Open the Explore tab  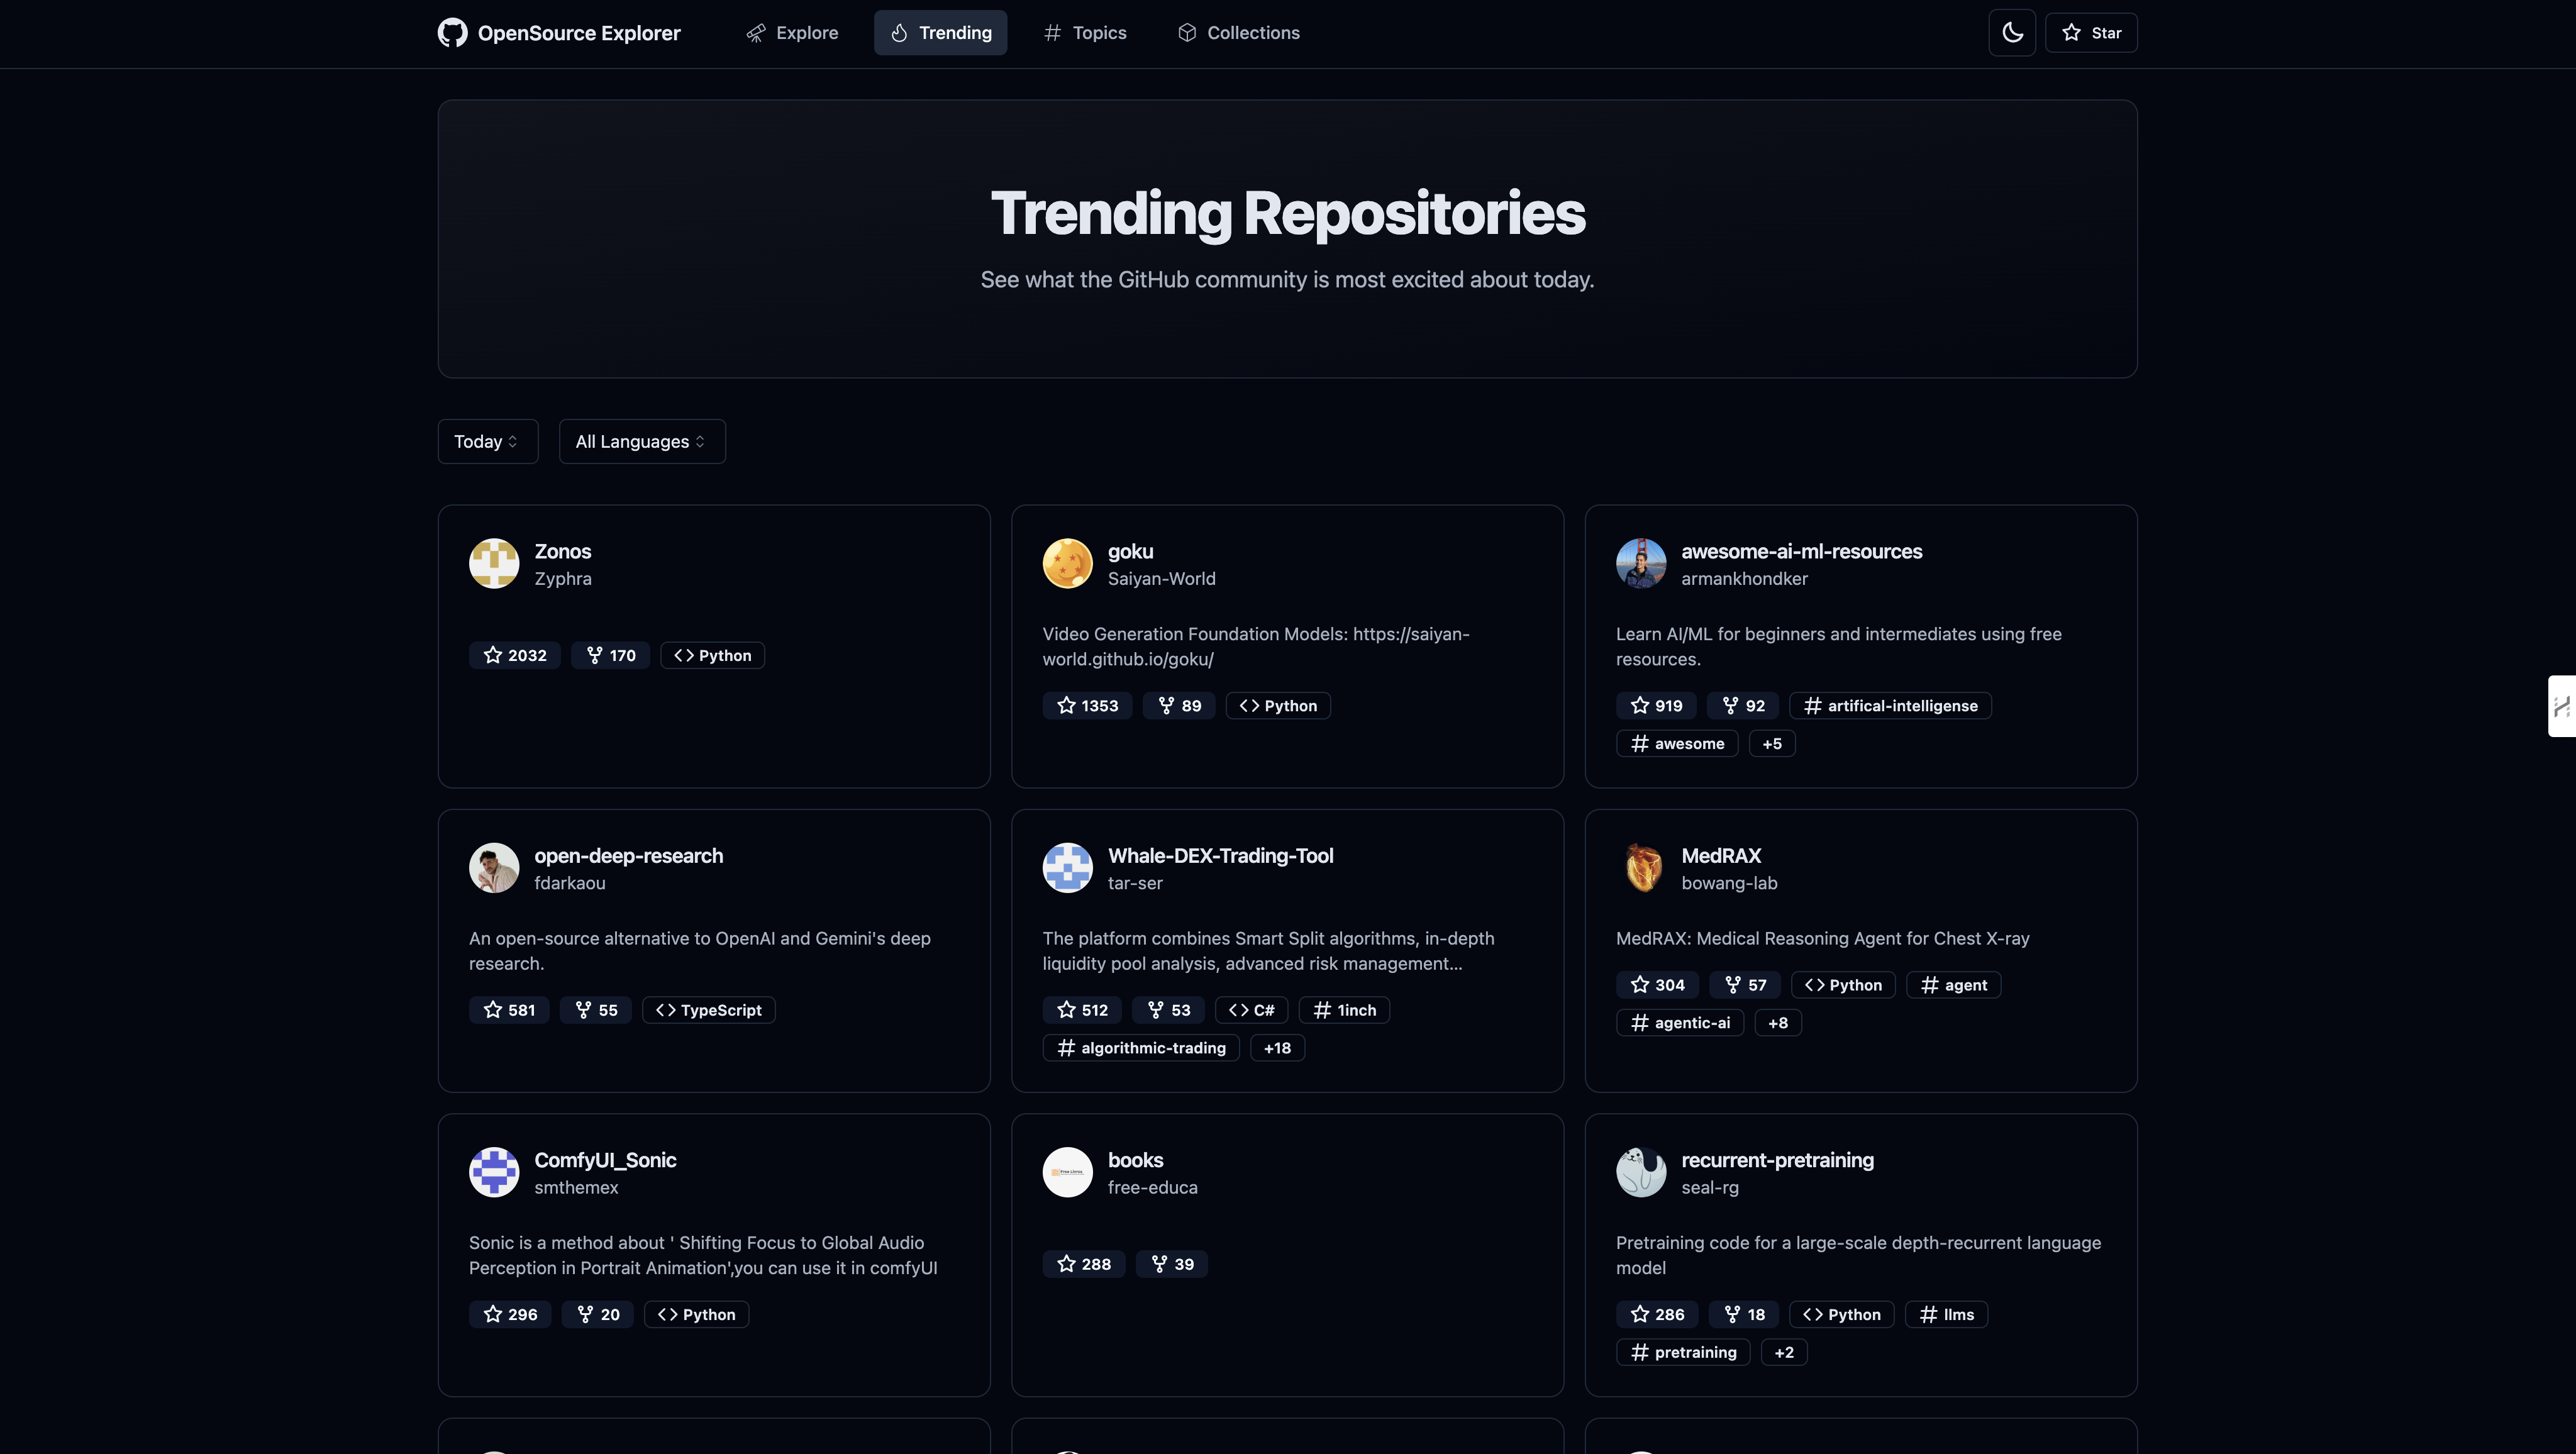(792, 33)
